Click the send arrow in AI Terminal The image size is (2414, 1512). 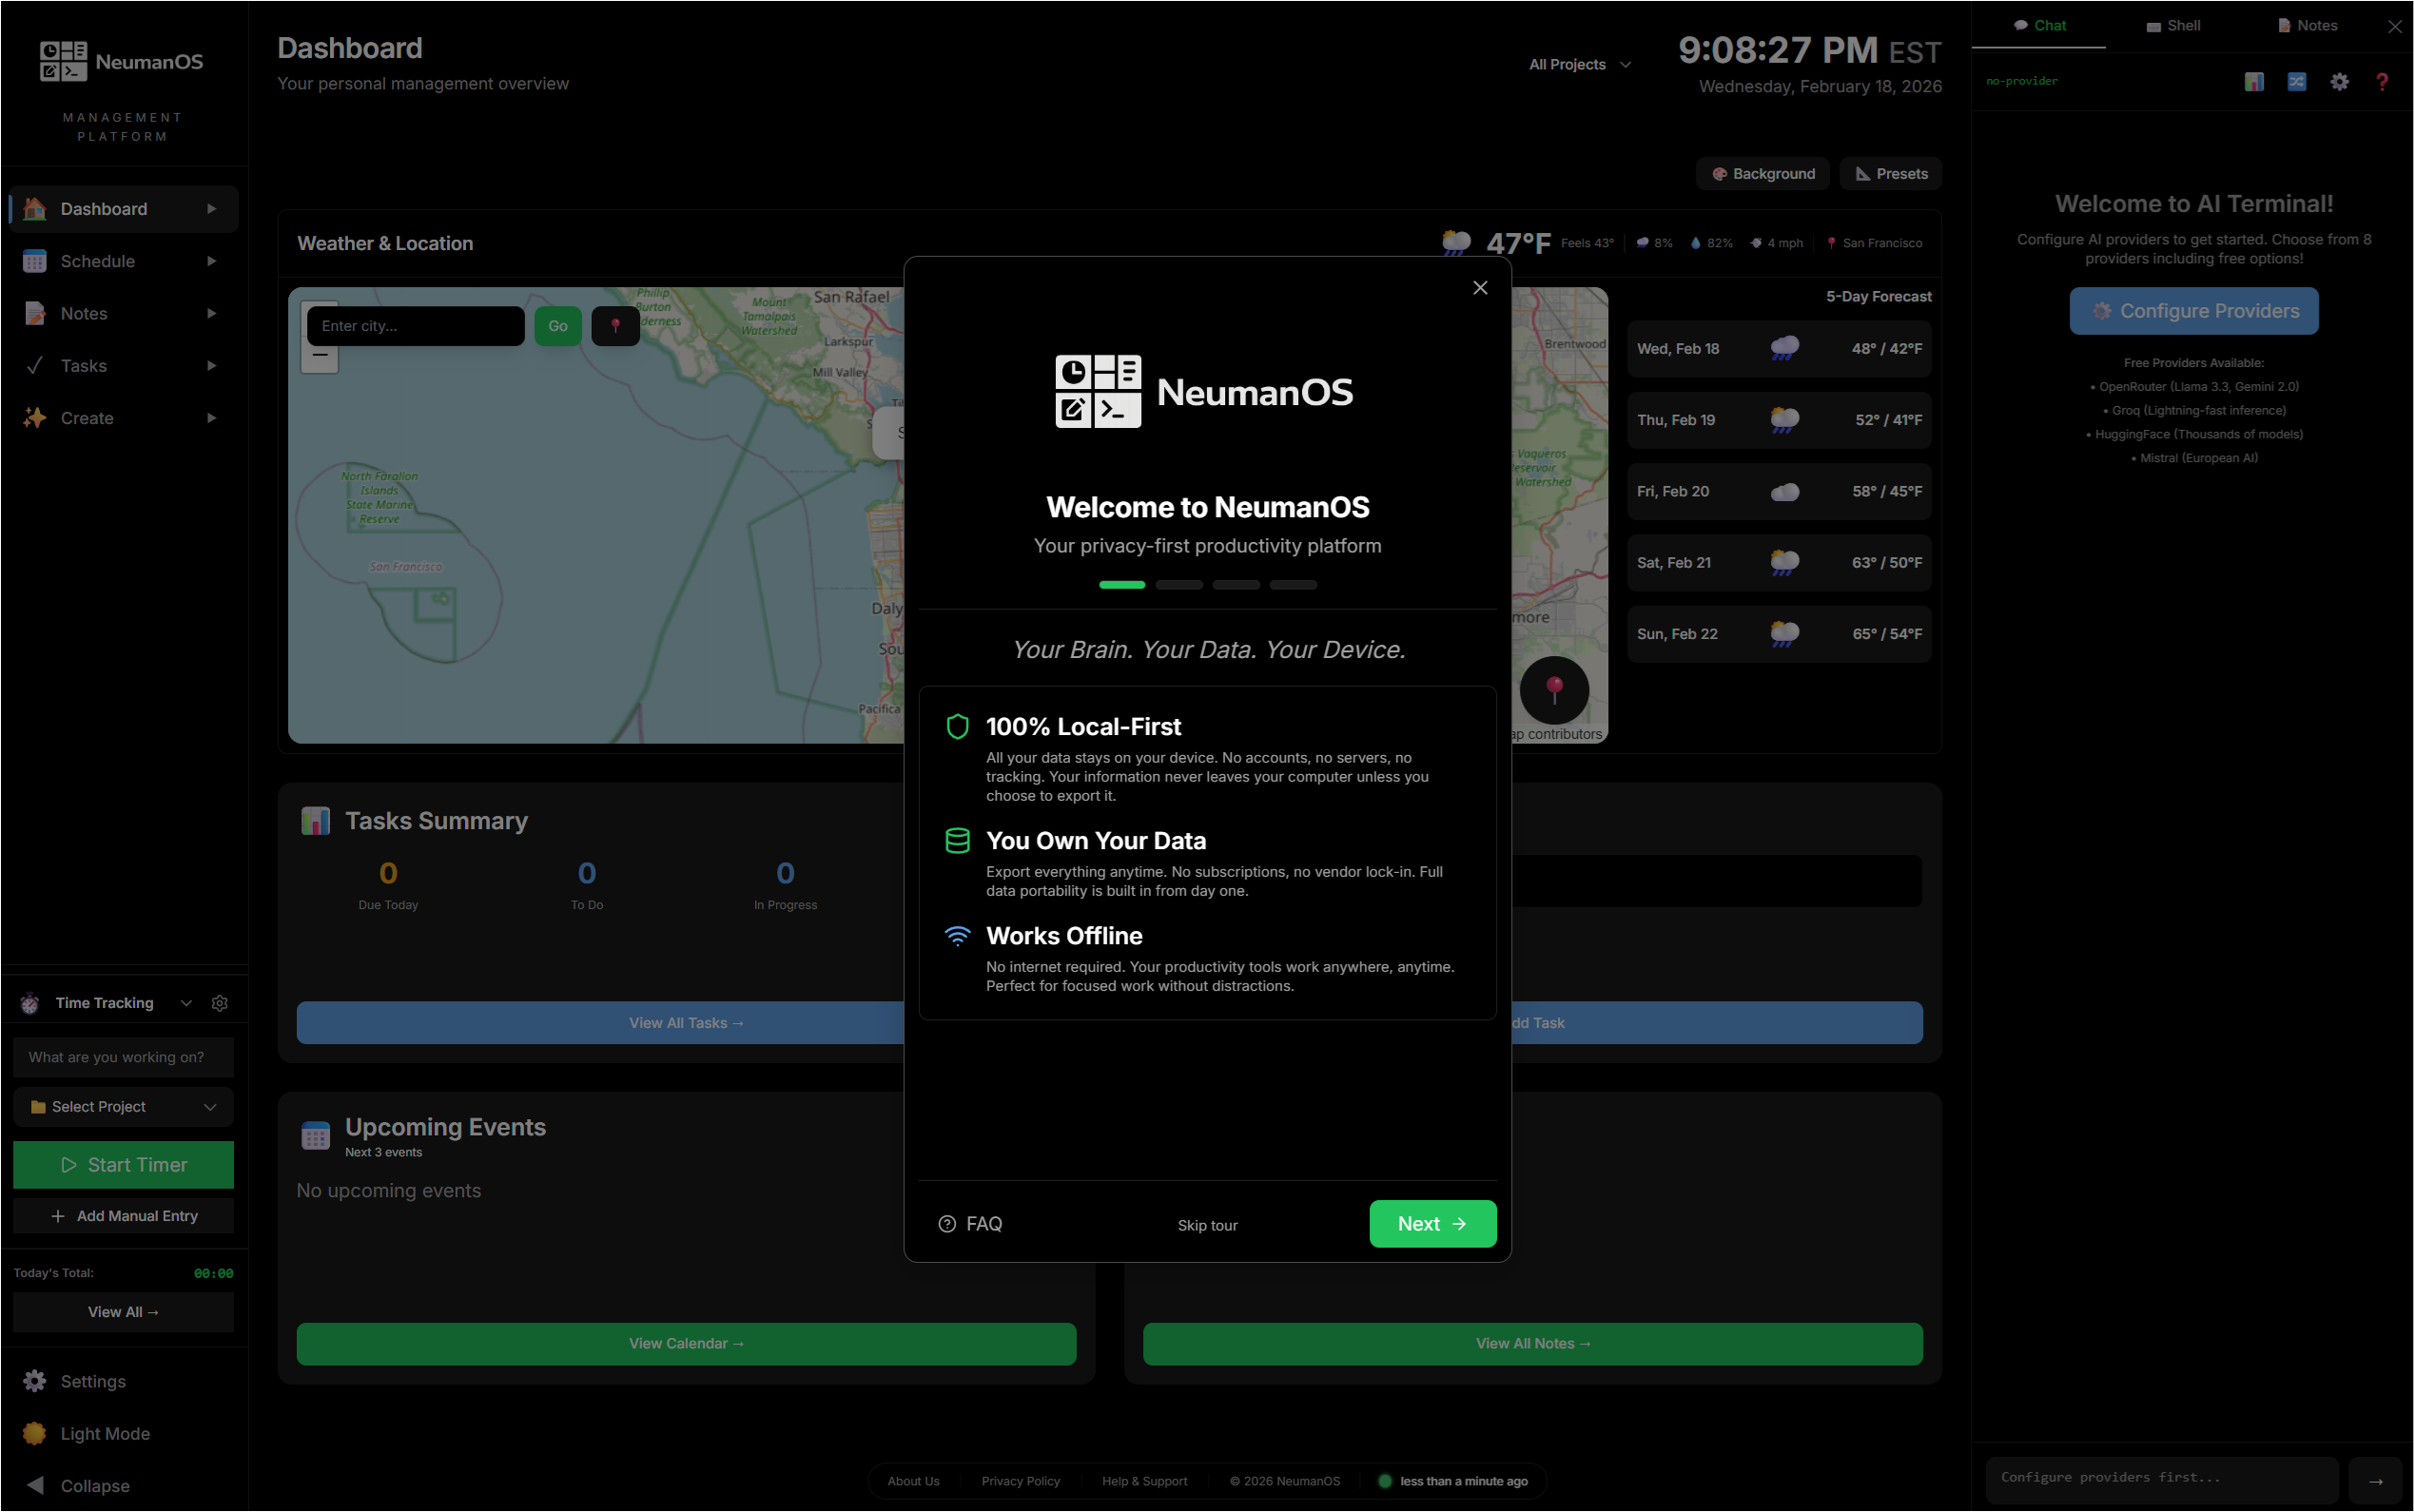click(x=2376, y=1481)
